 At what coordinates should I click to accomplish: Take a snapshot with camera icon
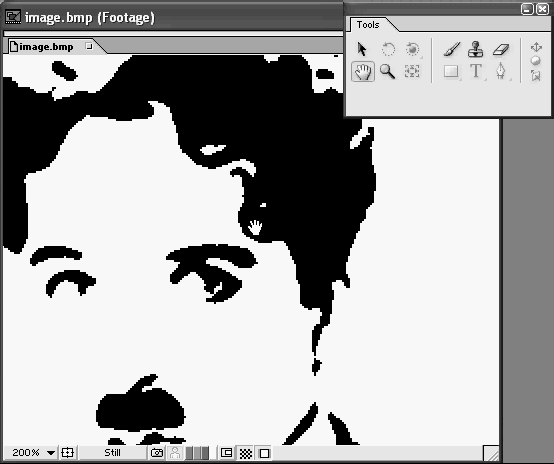point(157,453)
